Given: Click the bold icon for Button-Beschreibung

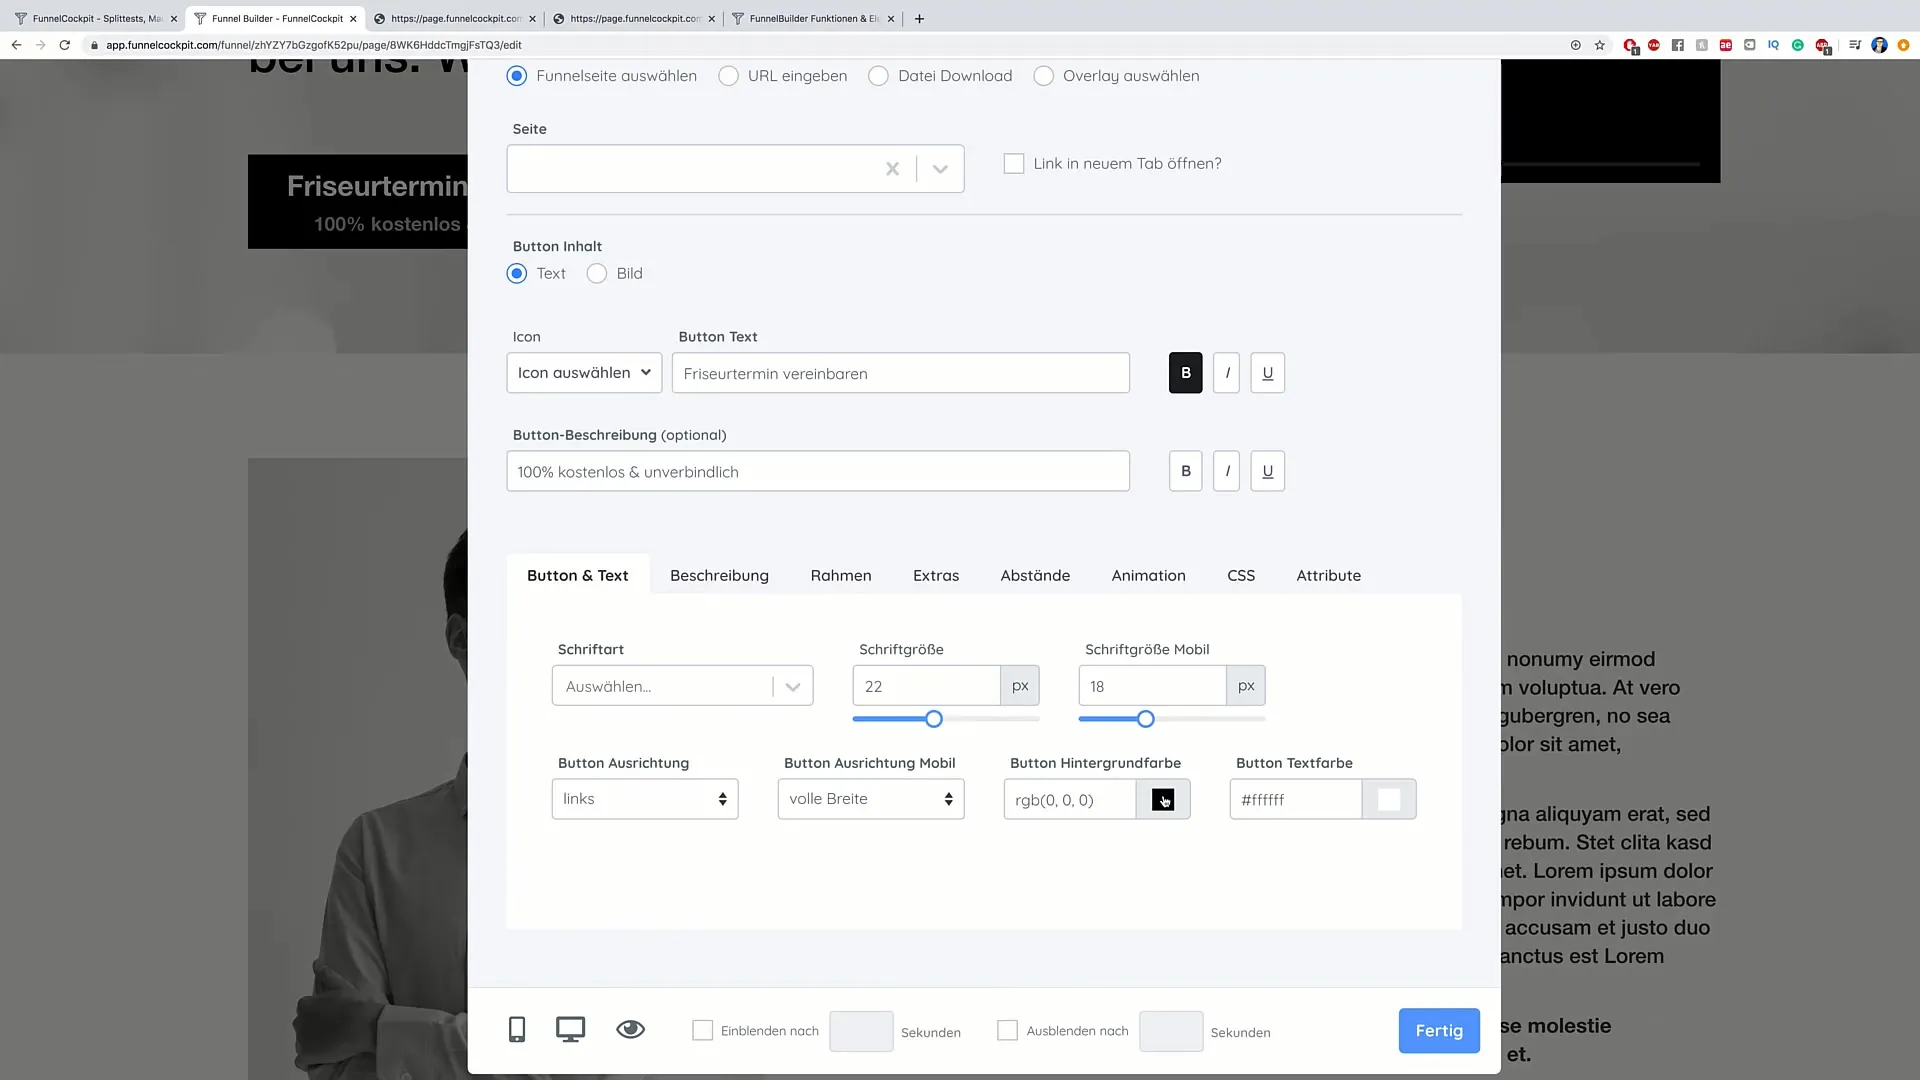Looking at the screenshot, I should click(1185, 471).
